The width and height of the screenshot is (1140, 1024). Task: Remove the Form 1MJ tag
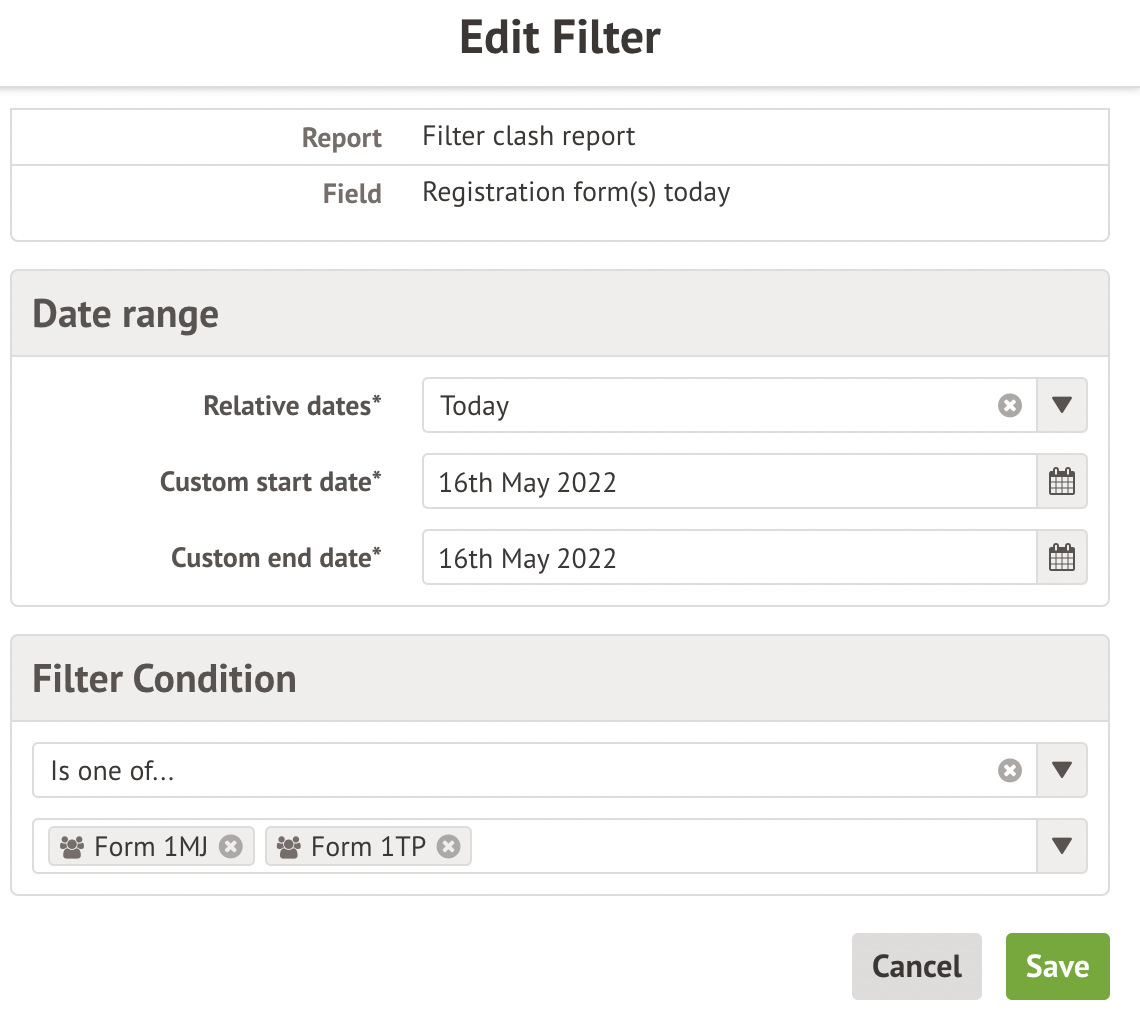(231, 847)
